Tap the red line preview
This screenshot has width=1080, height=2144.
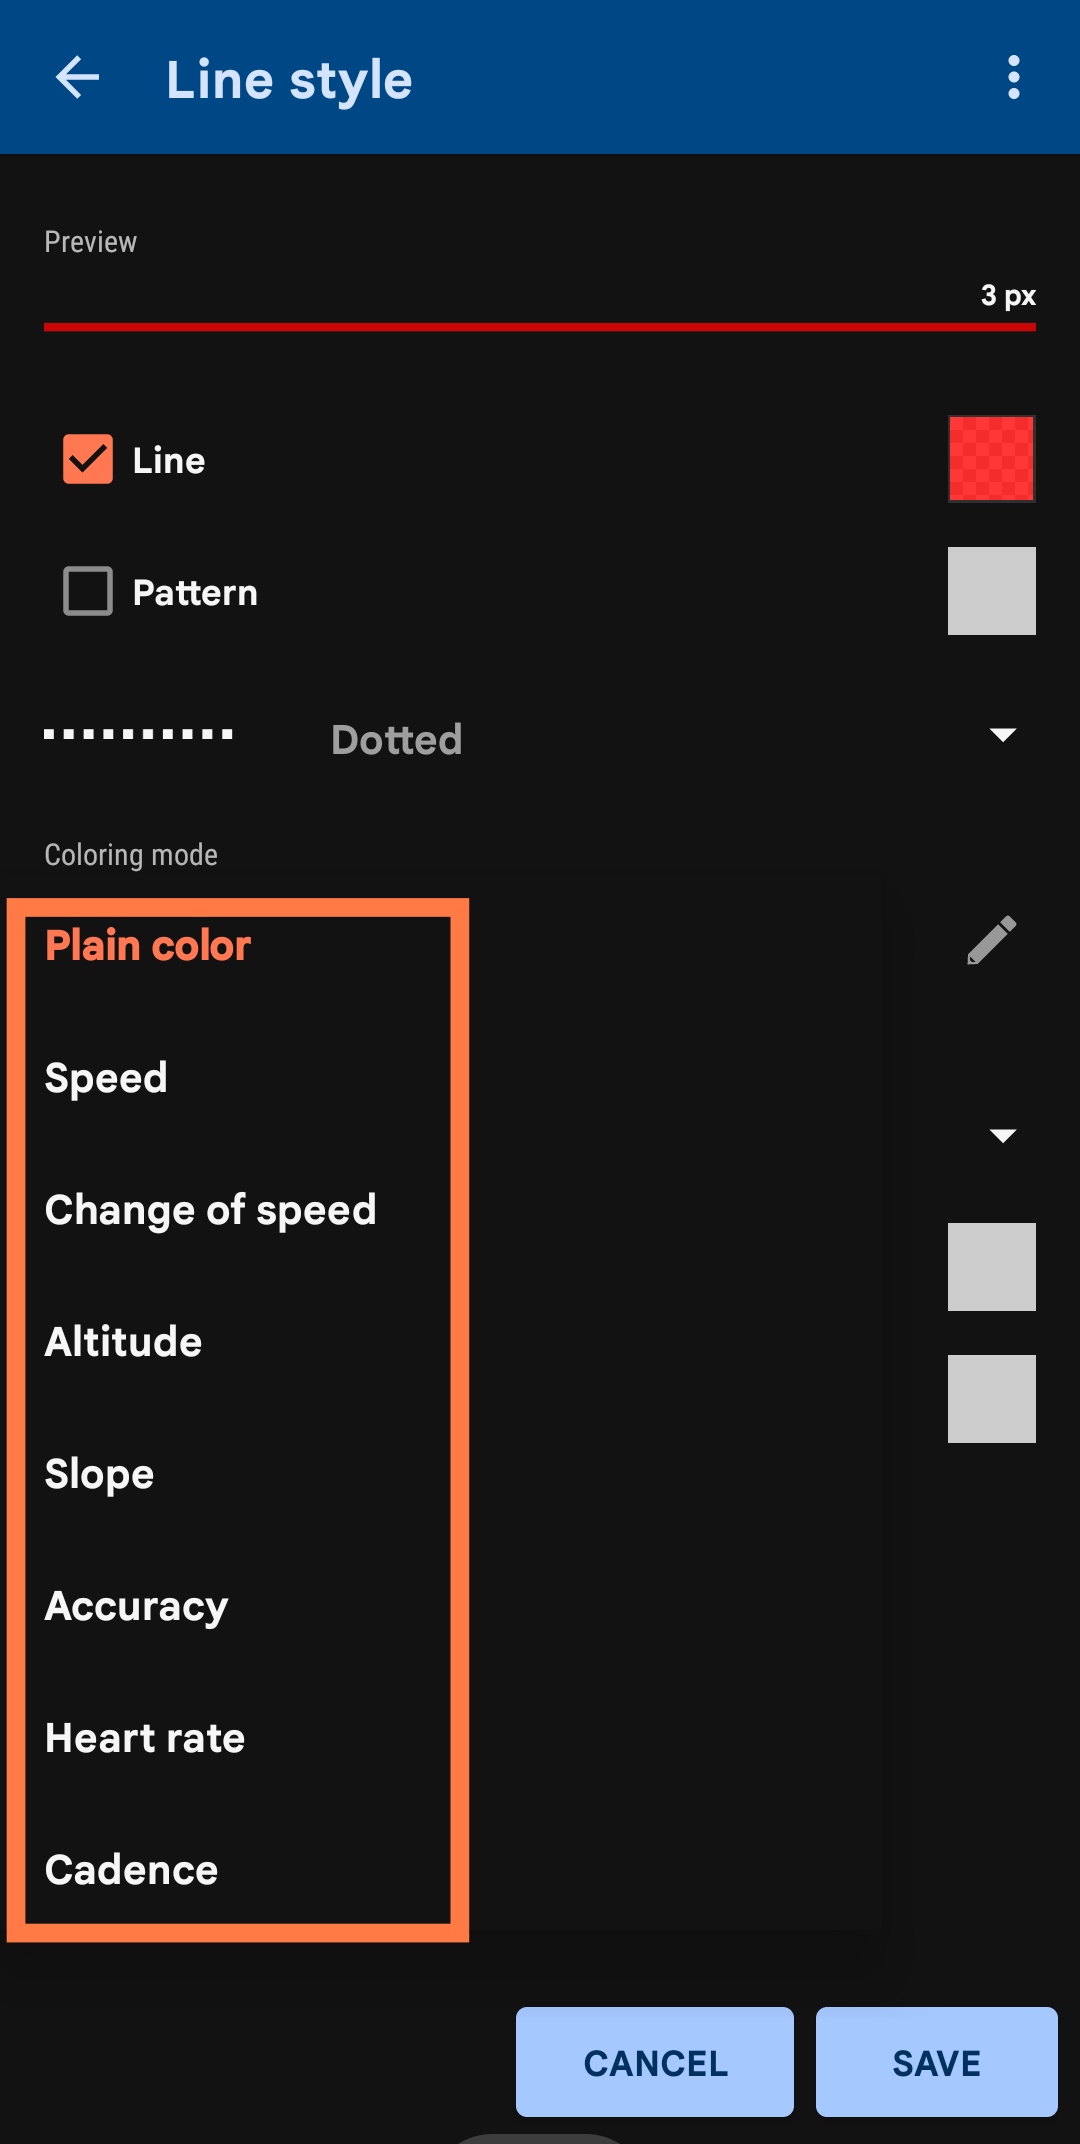click(x=540, y=327)
